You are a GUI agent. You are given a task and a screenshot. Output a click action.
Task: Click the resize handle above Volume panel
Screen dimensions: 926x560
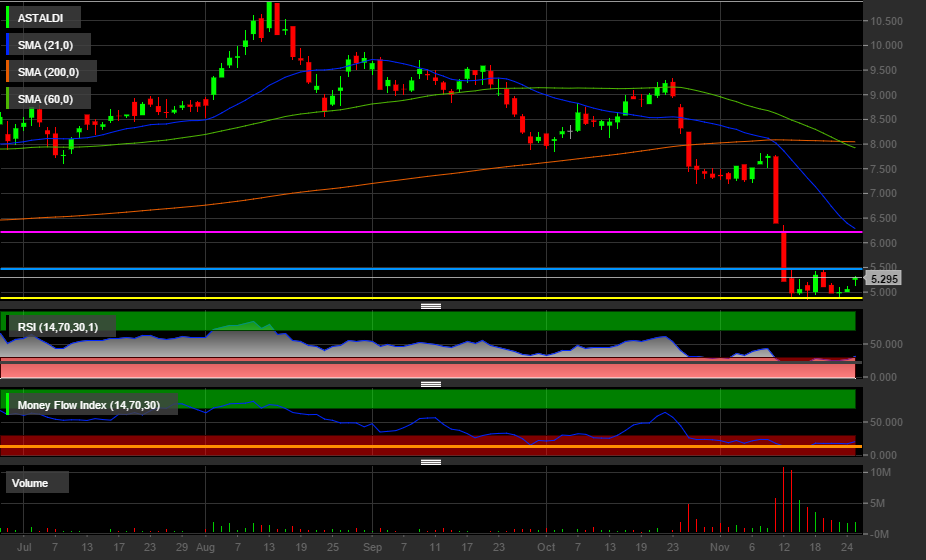point(431,462)
